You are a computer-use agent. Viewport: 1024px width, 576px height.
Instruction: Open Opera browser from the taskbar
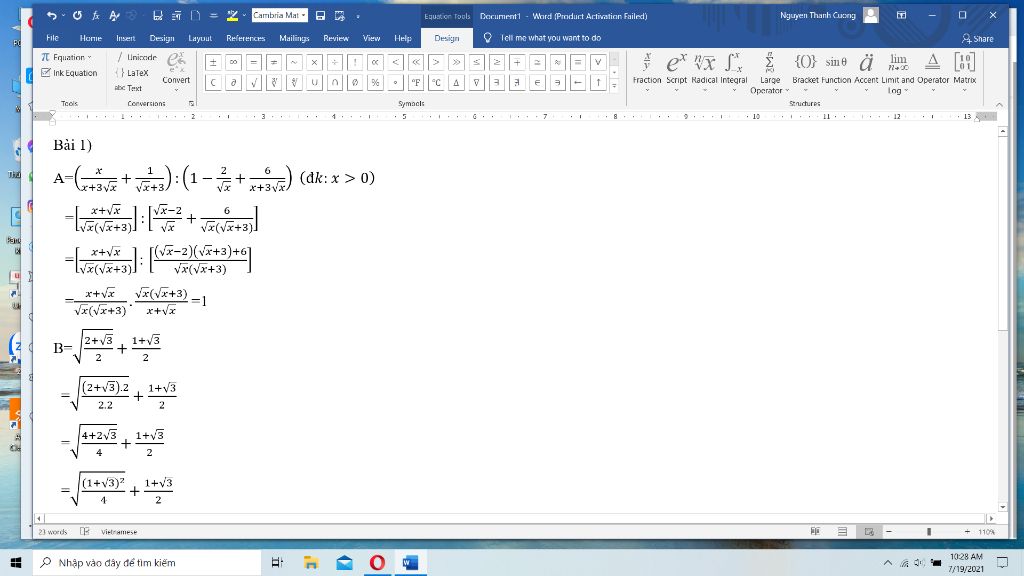pyautogui.click(x=377, y=562)
